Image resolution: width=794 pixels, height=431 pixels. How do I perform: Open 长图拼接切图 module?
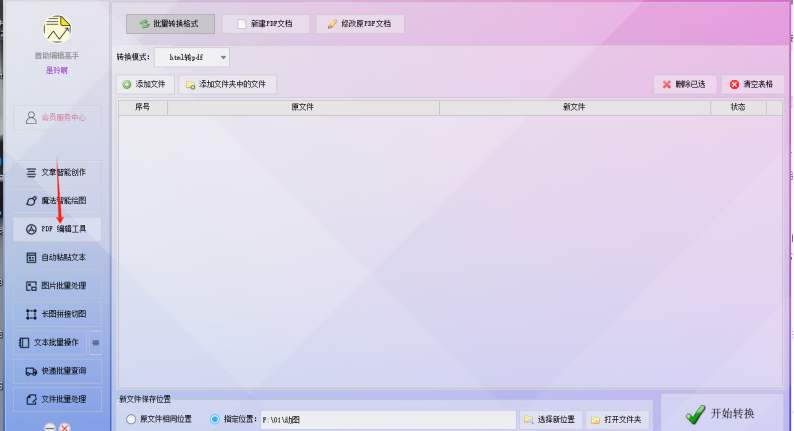pyautogui.click(x=57, y=315)
